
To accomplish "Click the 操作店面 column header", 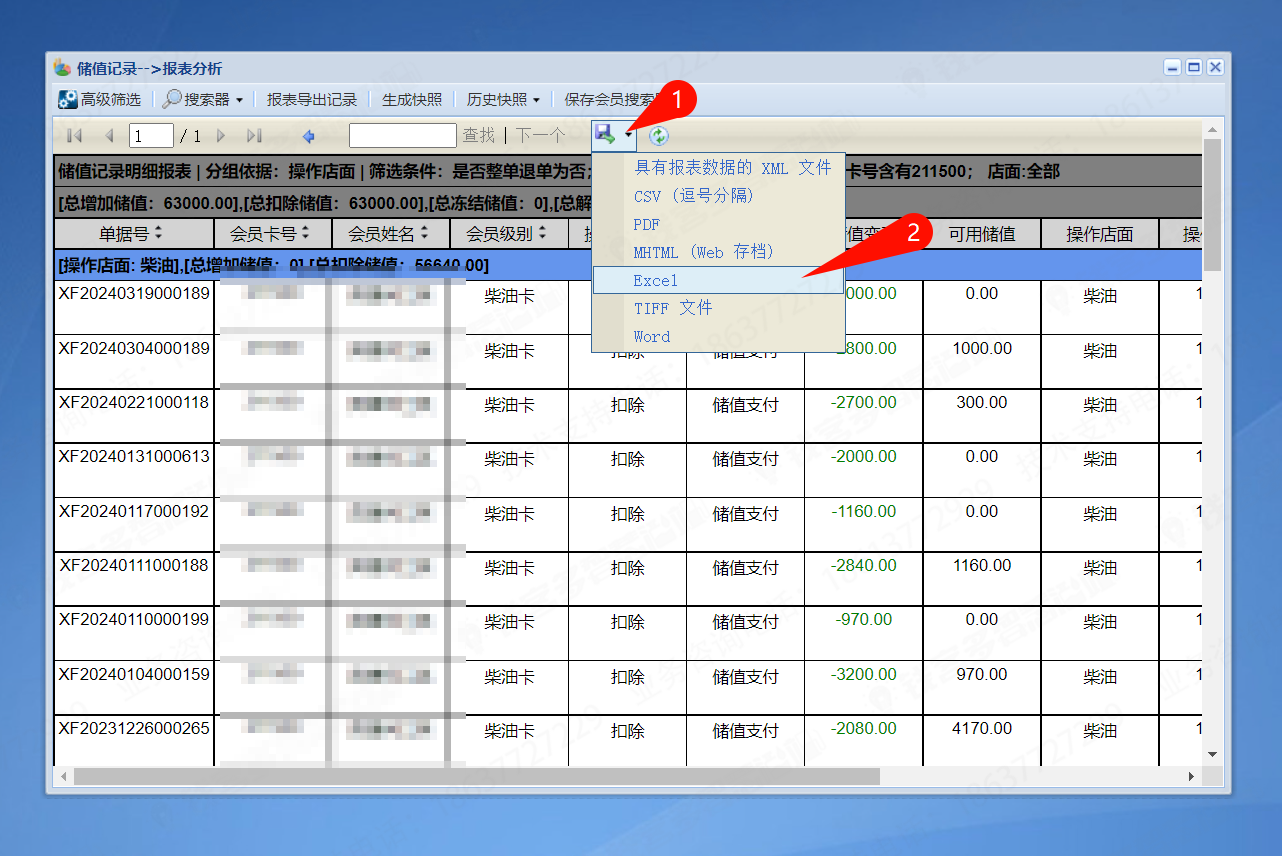I will [x=1100, y=234].
